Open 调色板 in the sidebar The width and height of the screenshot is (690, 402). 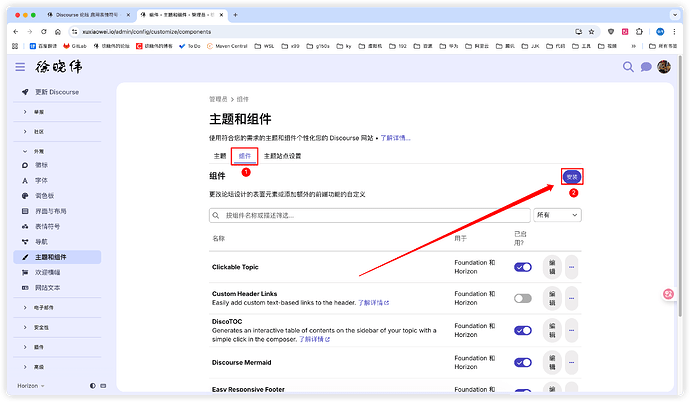[45, 195]
